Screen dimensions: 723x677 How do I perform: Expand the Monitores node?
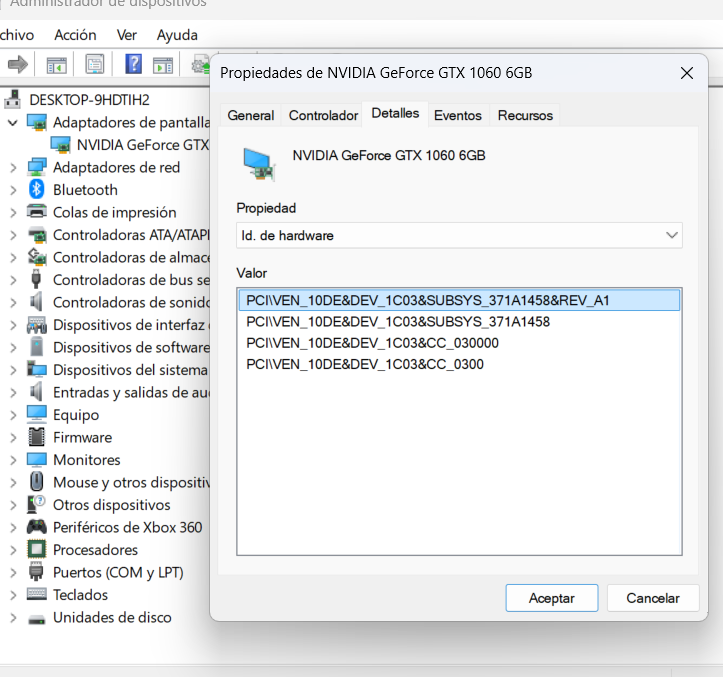coord(13,460)
